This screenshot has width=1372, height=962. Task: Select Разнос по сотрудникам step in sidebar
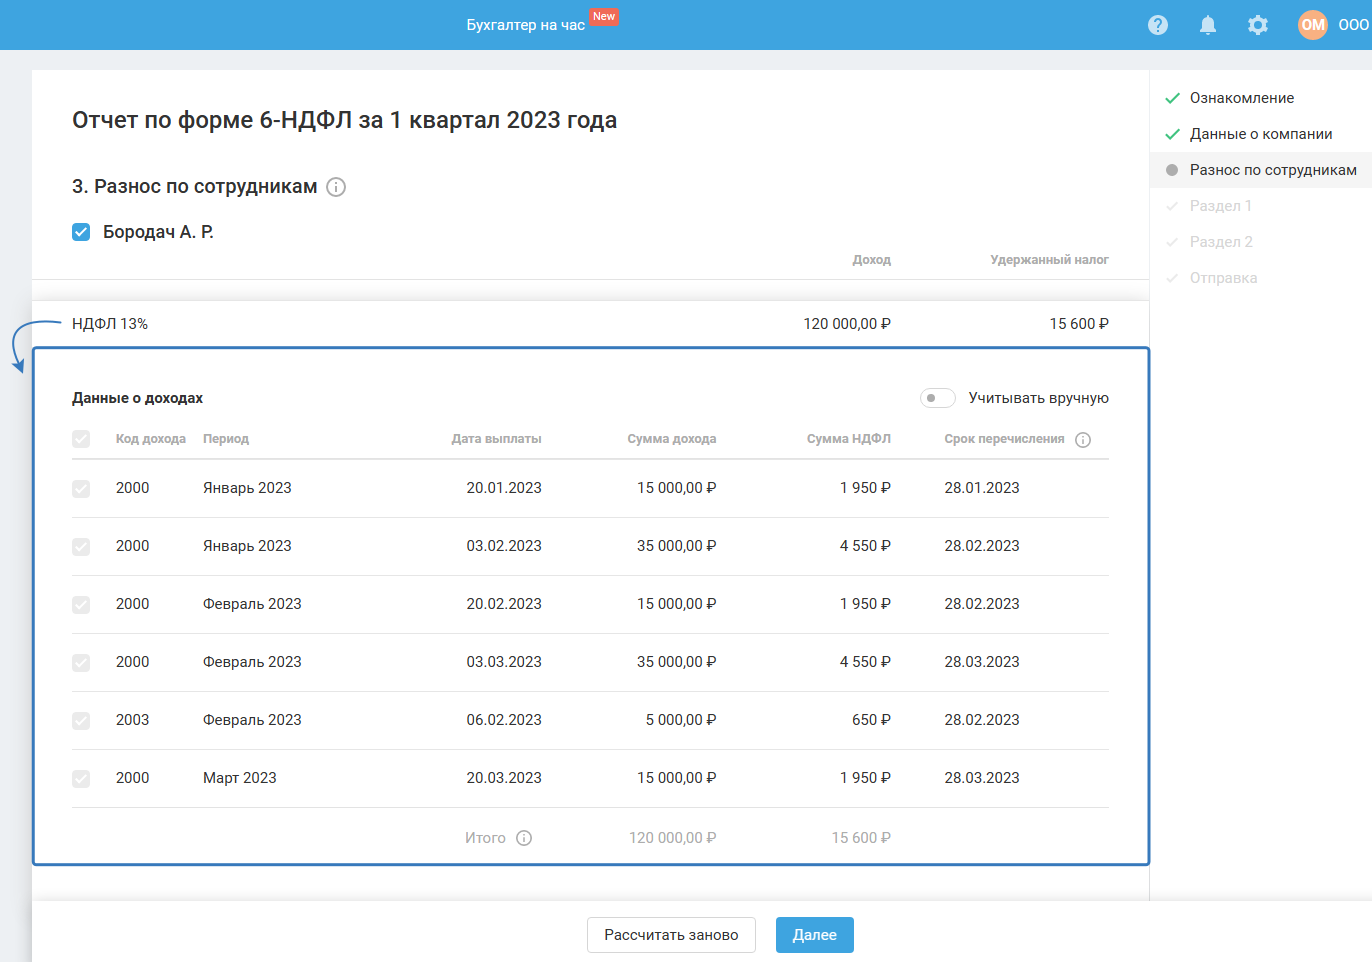[x=1272, y=170]
